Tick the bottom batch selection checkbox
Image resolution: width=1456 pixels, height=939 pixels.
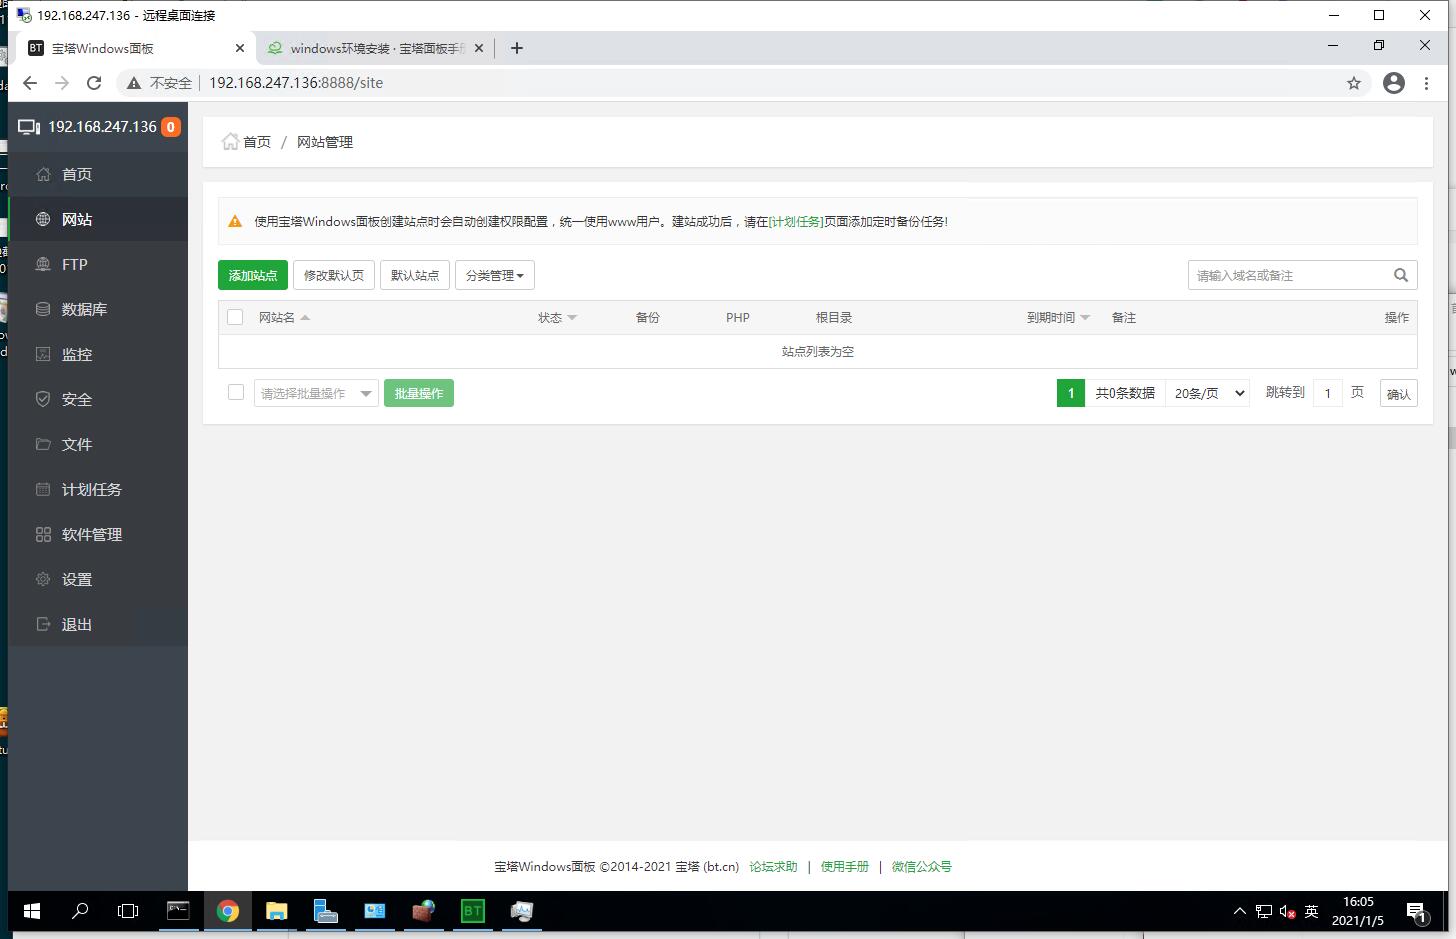point(236,392)
